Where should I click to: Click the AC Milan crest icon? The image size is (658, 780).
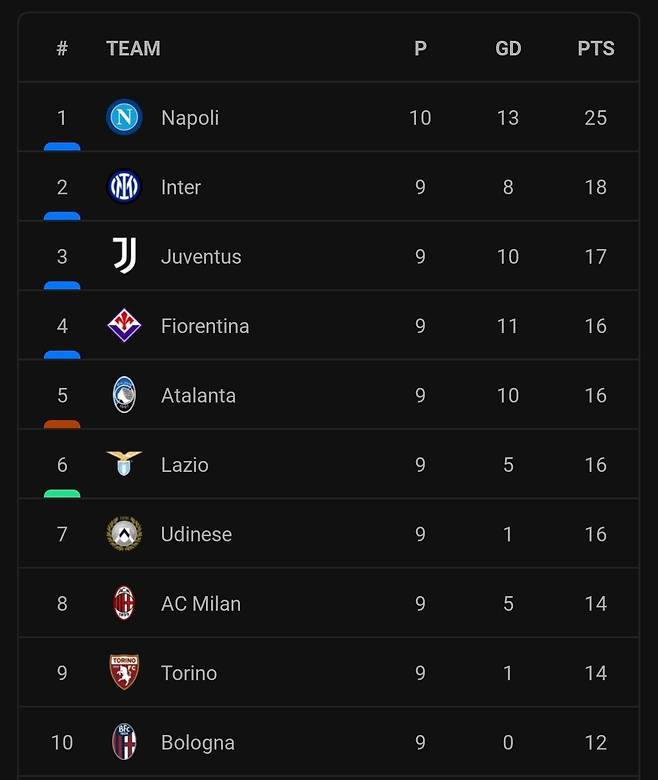(124, 603)
